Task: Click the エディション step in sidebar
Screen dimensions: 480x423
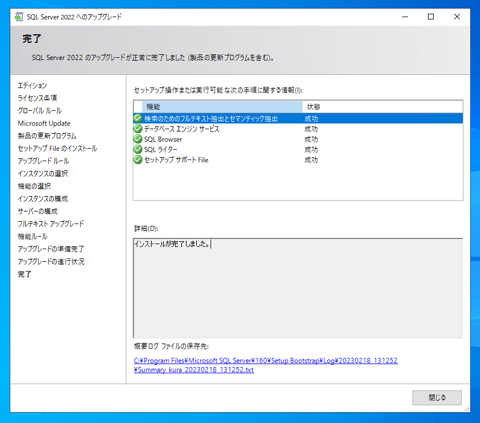Action: tap(32, 85)
